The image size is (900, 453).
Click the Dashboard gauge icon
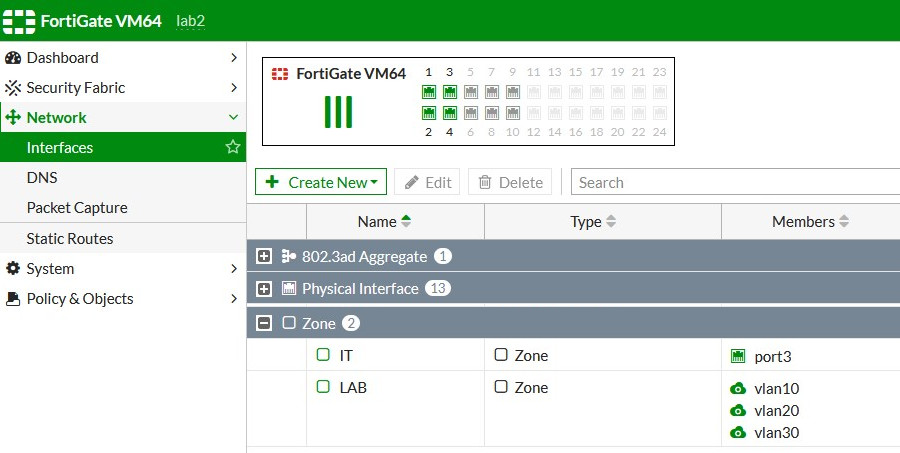[13, 58]
